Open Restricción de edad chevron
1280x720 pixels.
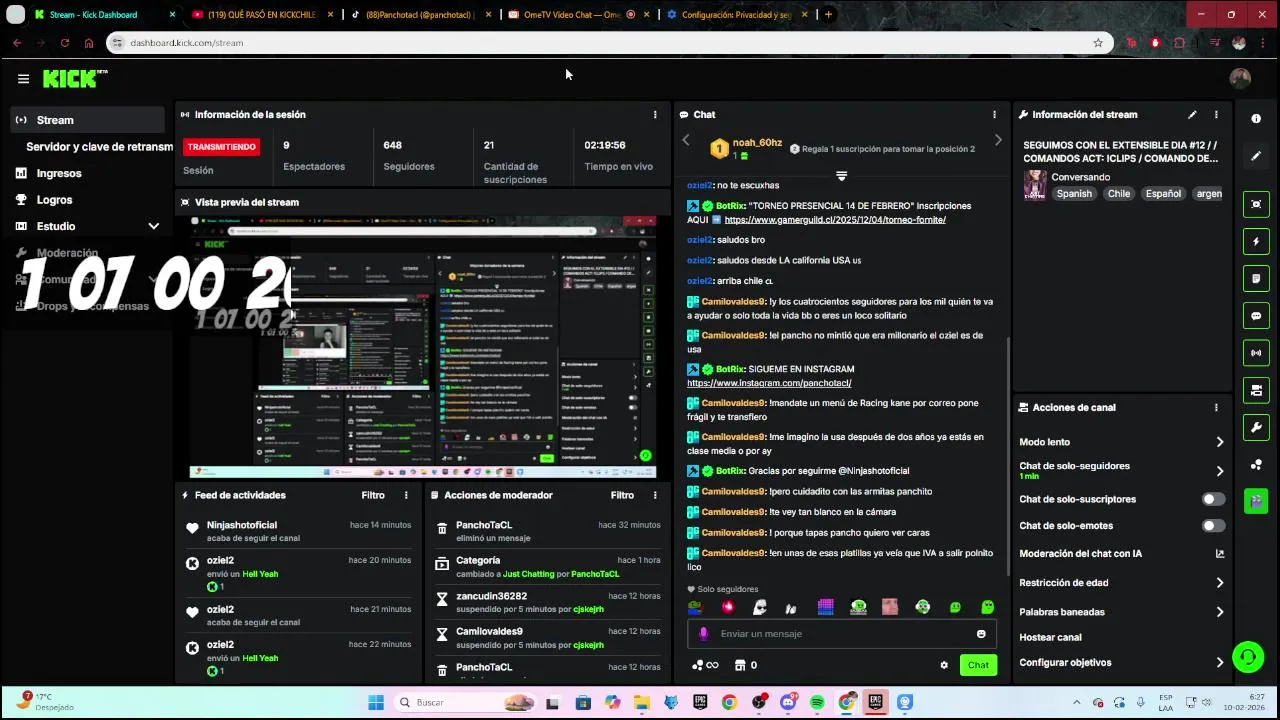click(x=1219, y=583)
